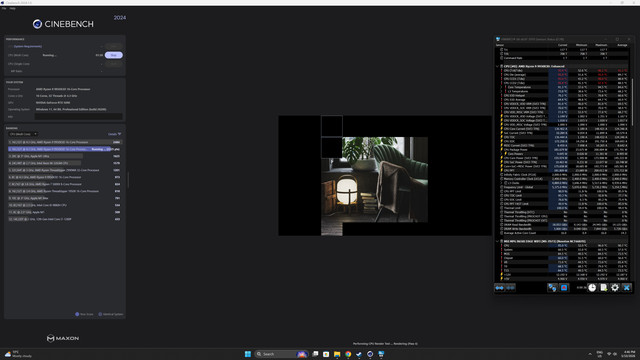Select the Average Active Core Count row
This screenshot has width=640, height=360.
564,233
